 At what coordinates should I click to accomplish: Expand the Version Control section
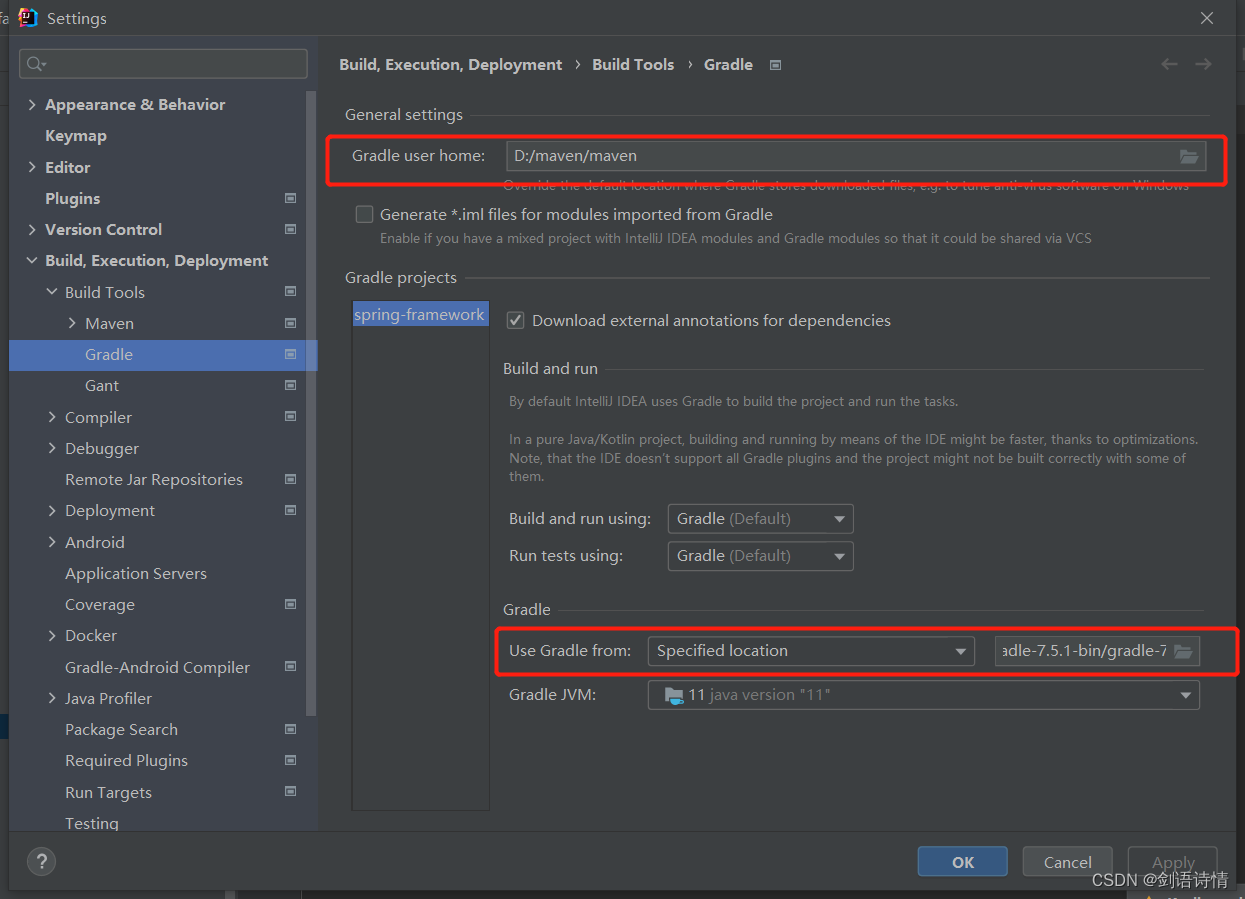coord(32,229)
